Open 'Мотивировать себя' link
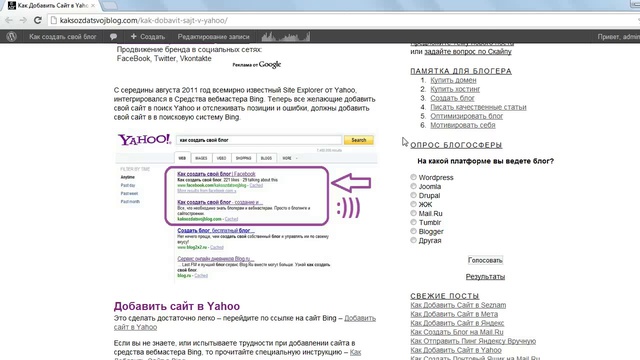The width and height of the screenshot is (640, 360). [x=463, y=125]
